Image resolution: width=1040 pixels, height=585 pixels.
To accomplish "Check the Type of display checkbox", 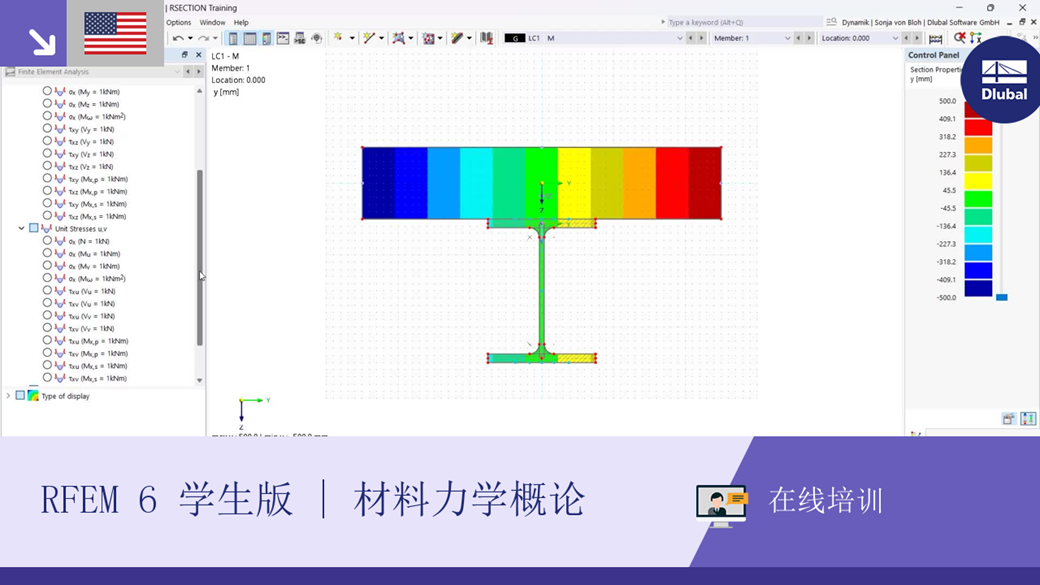I will tap(21, 395).
